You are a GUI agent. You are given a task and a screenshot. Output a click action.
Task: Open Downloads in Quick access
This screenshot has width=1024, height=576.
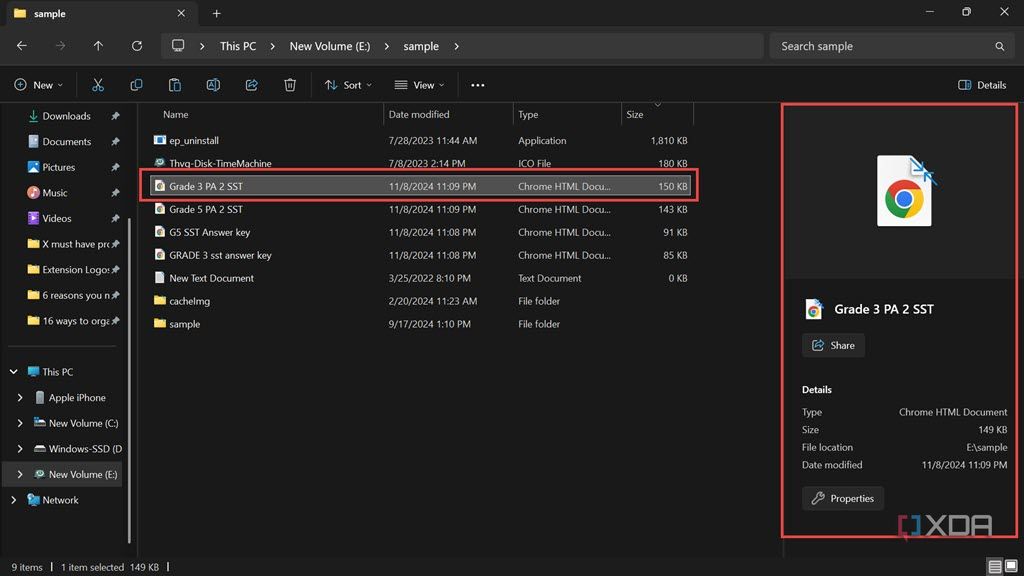tap(66, 116)
